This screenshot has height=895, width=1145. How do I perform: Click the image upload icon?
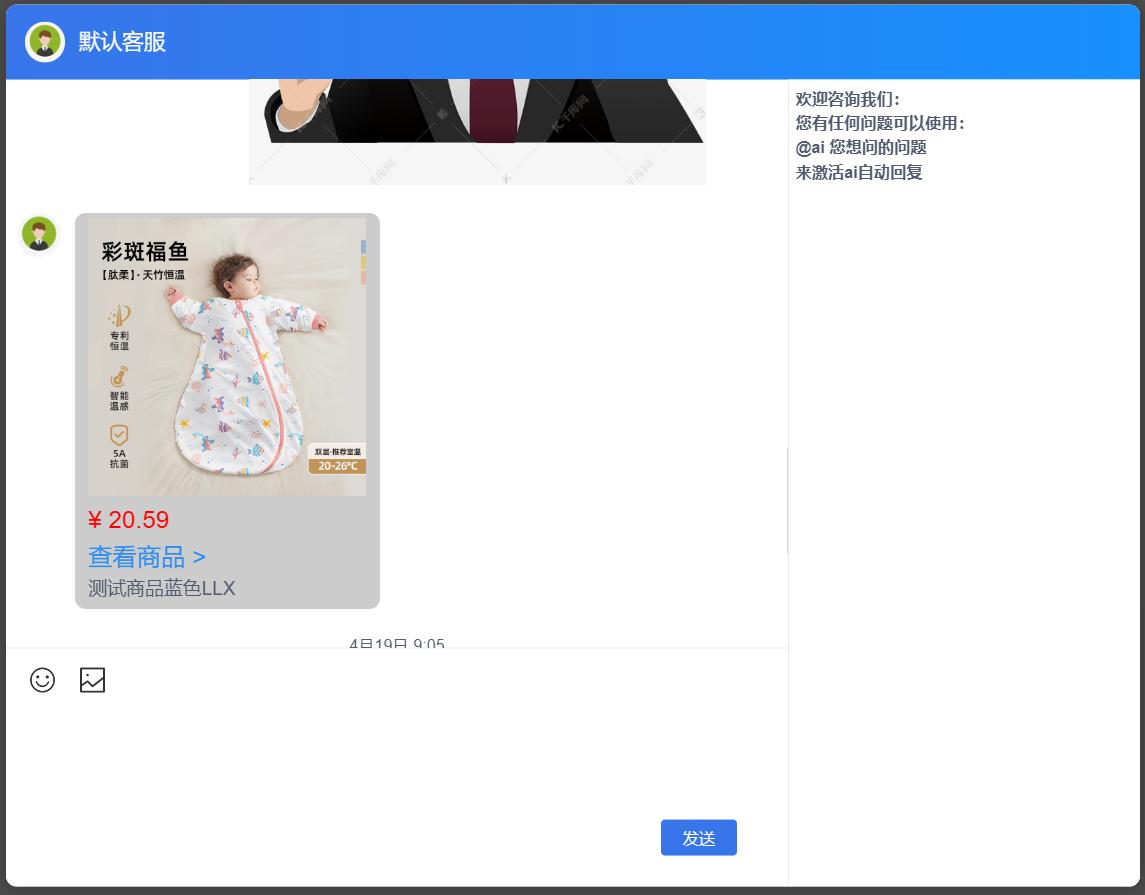tap(92, 680)
